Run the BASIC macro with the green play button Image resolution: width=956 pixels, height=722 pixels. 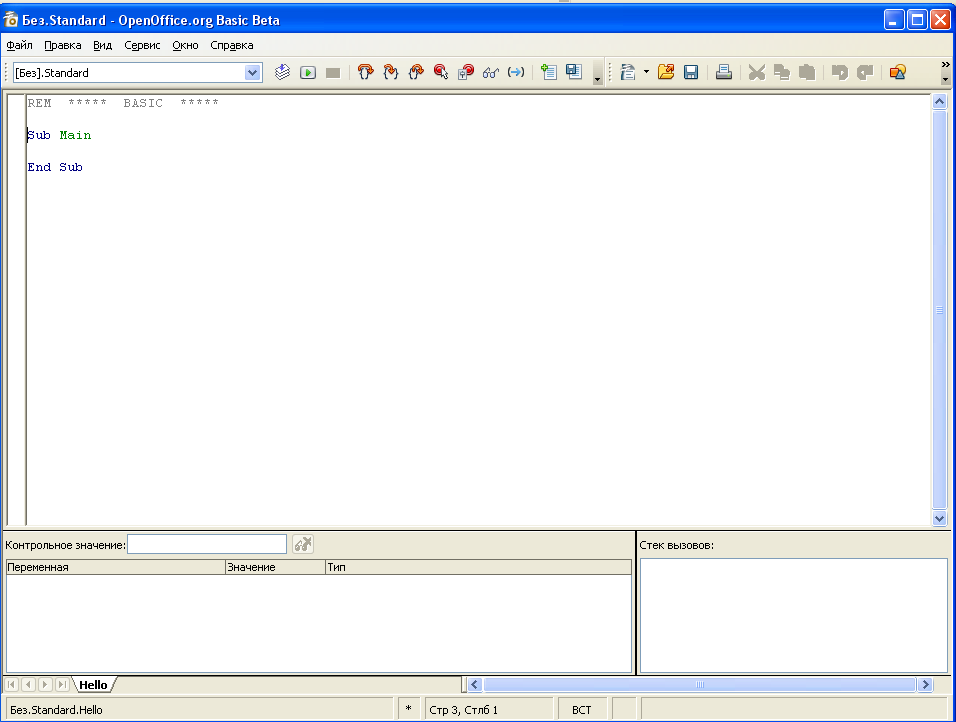(308, 73)
